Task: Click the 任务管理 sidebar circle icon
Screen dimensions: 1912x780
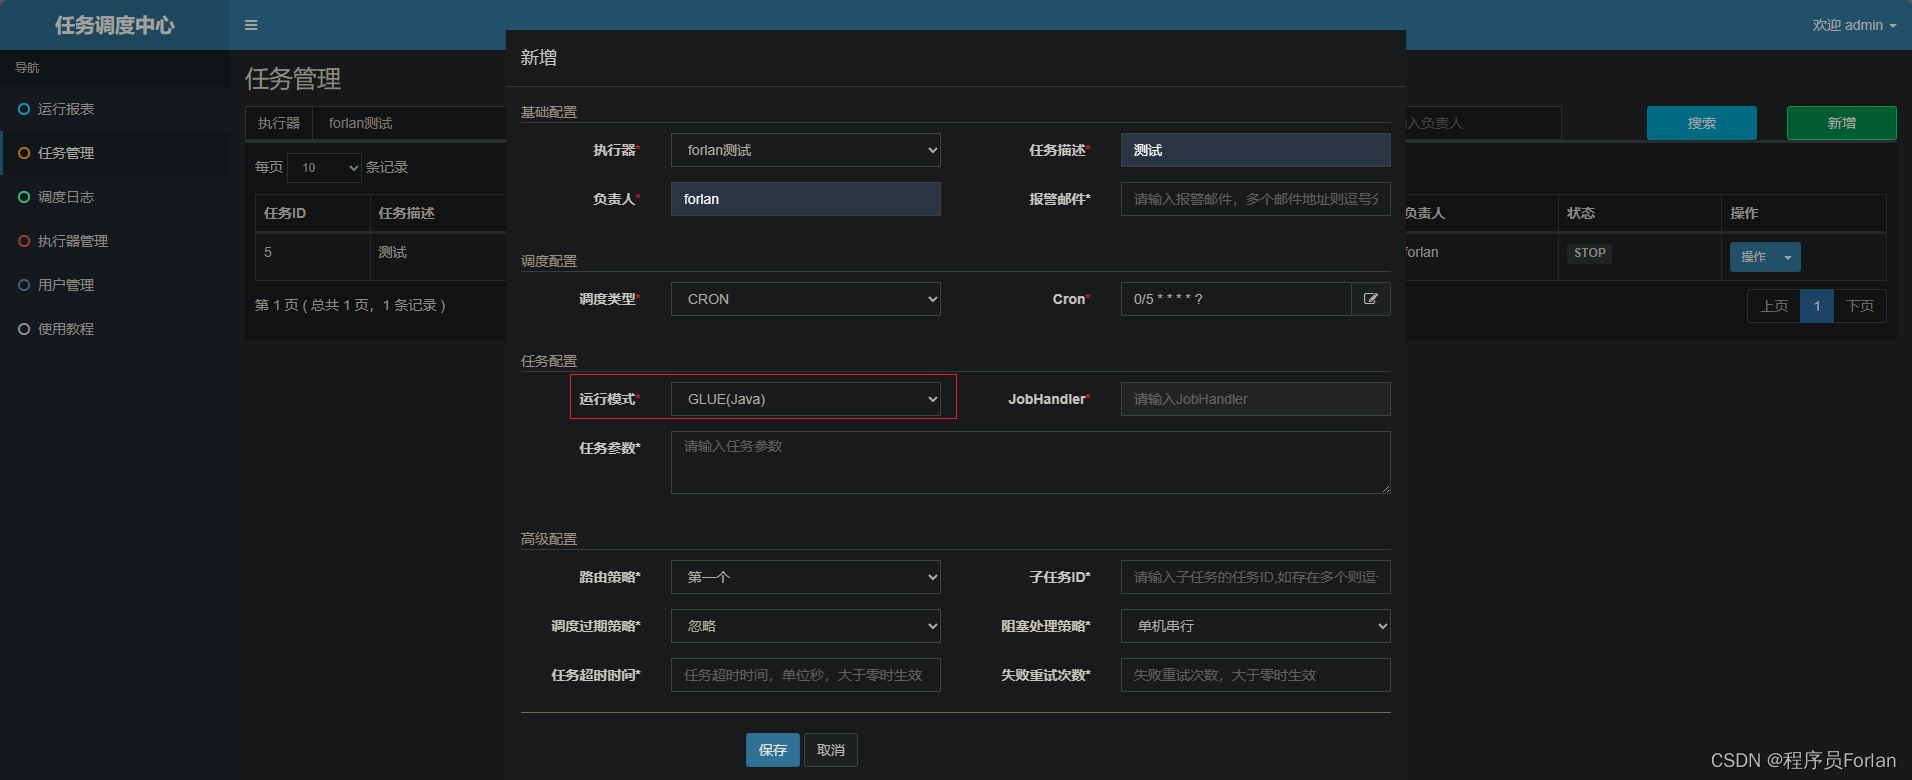Action: coord(24,153)
